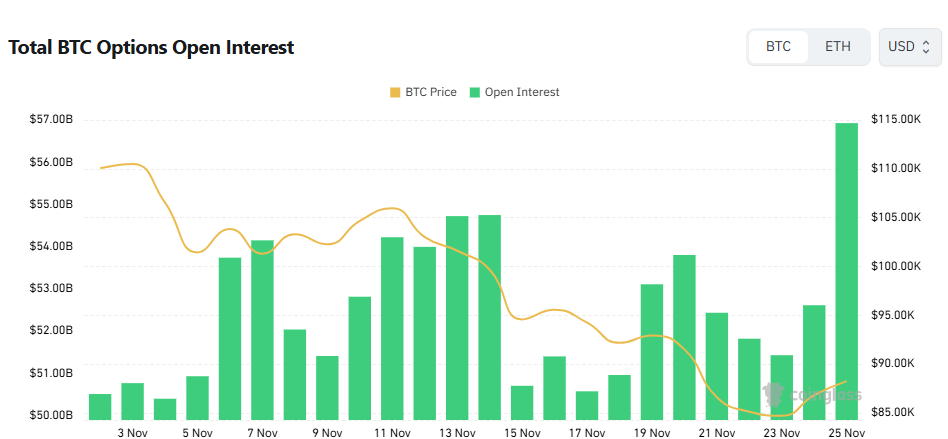Toggle the BTC Price legend label
This screenshot has width=948, height=439.
coord(431,92)
